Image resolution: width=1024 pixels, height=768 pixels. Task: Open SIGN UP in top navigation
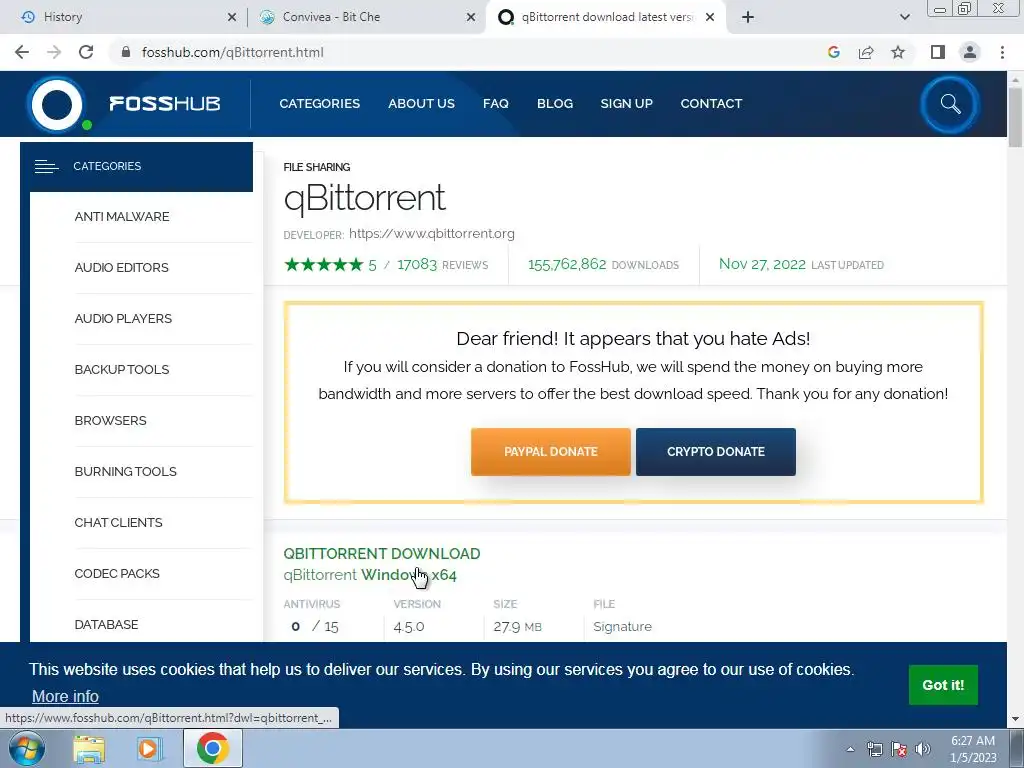[x=626, y=103]
